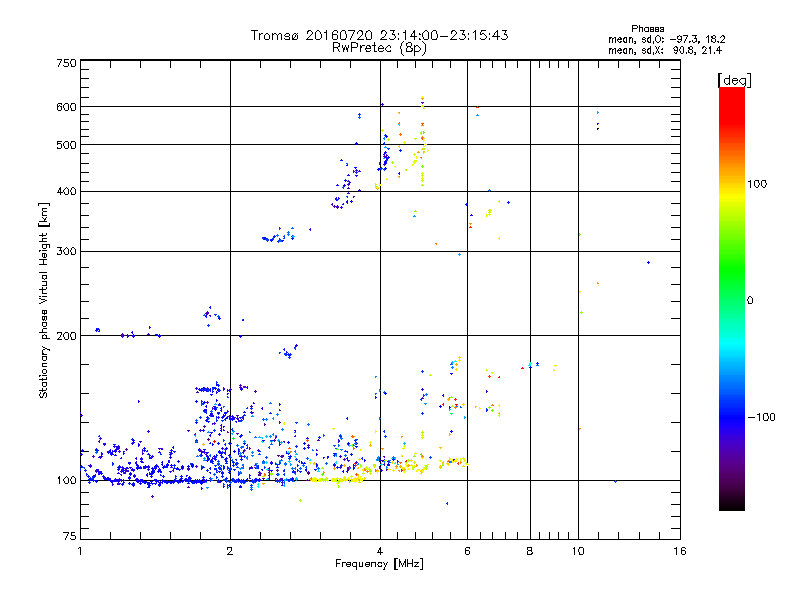Click the x-axis tick label "16"
This screenshot has height=600, width=800.
click(x=680, y=551)
